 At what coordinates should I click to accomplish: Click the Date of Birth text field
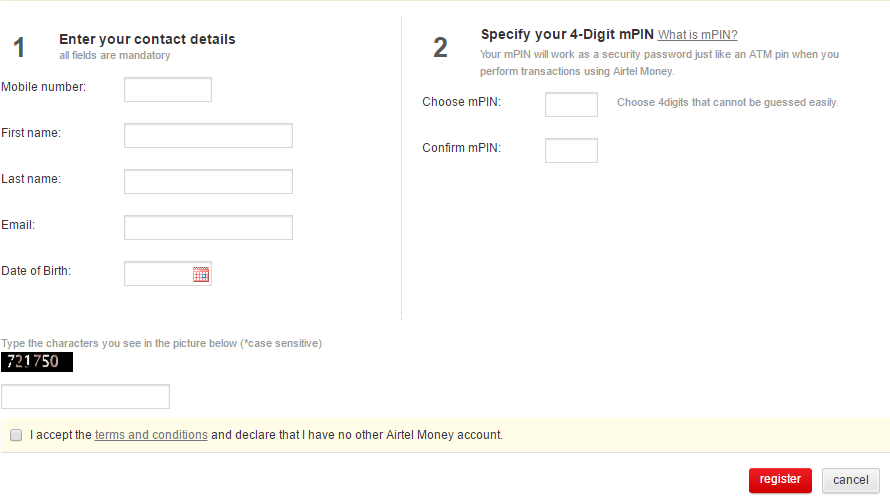click(157, 274)
